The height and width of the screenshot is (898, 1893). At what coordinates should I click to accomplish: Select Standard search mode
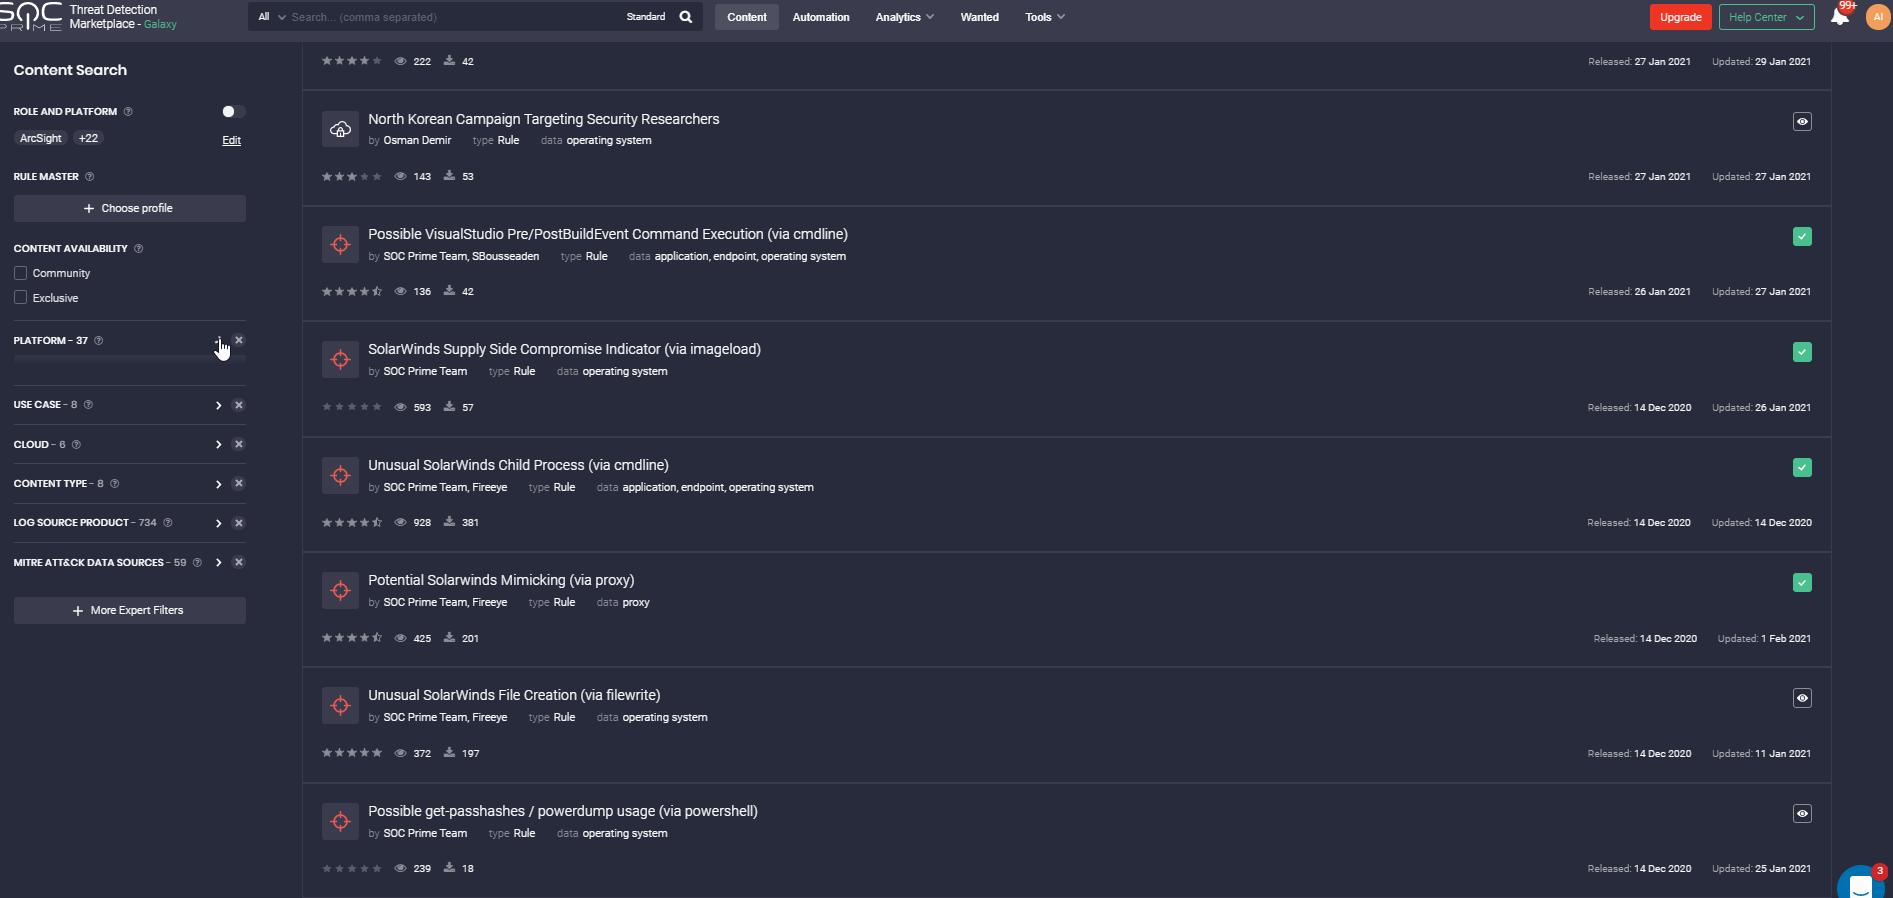click(x=646, y=17)
